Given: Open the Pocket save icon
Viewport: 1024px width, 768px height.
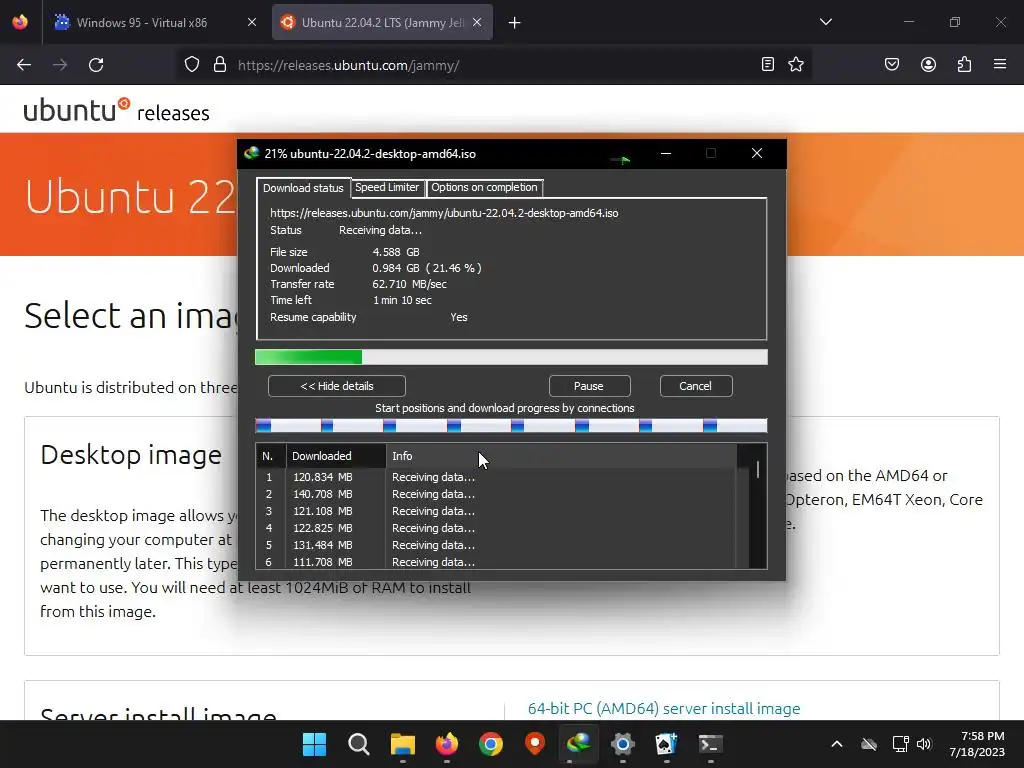Looking at the screenshot, I should [x=891, y=64].
